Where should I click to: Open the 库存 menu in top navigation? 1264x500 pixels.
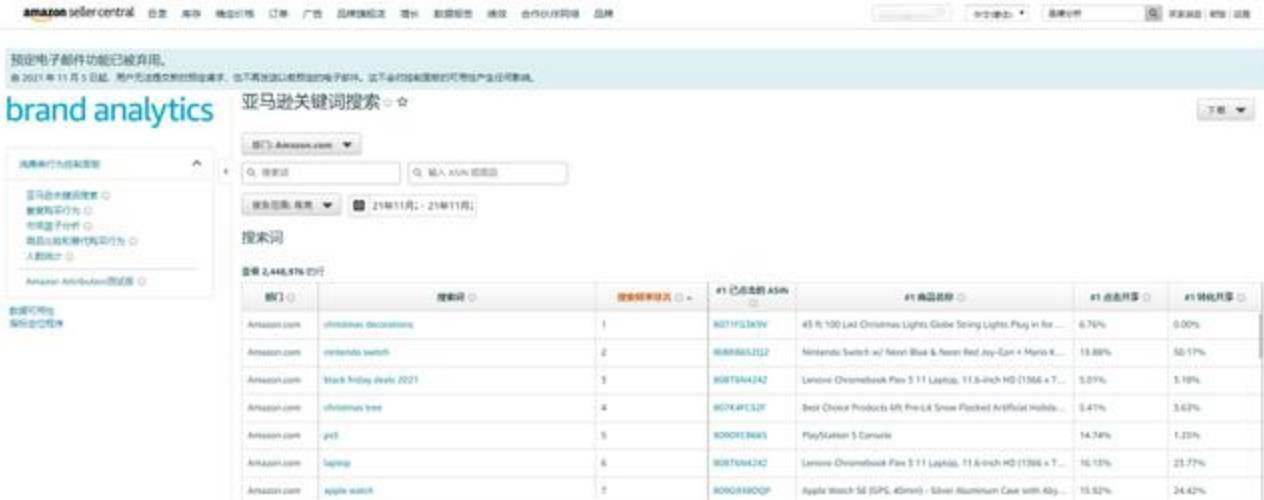[189, 15]
